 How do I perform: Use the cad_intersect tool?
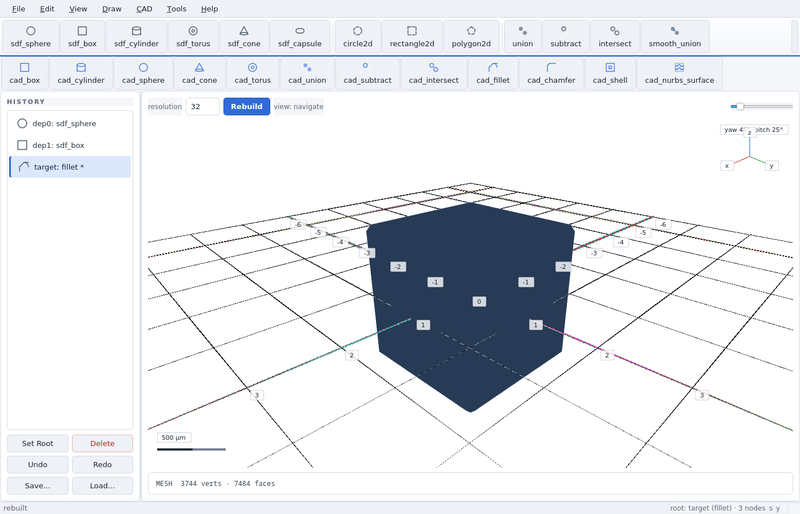click(x=433, y=74)
